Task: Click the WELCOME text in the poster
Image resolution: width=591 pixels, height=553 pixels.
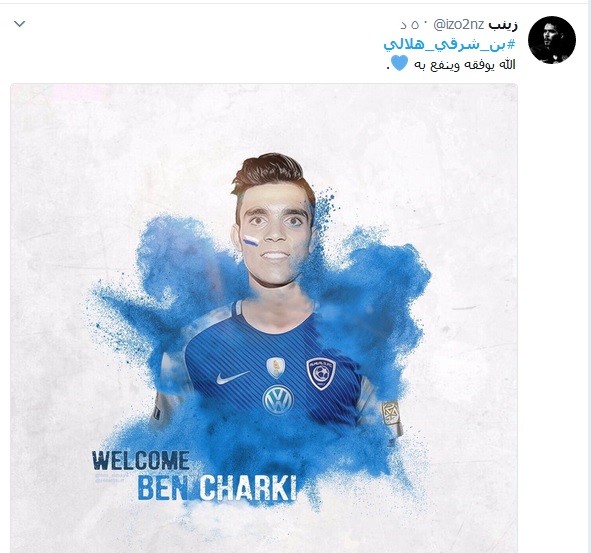Action: pos(141,460)
